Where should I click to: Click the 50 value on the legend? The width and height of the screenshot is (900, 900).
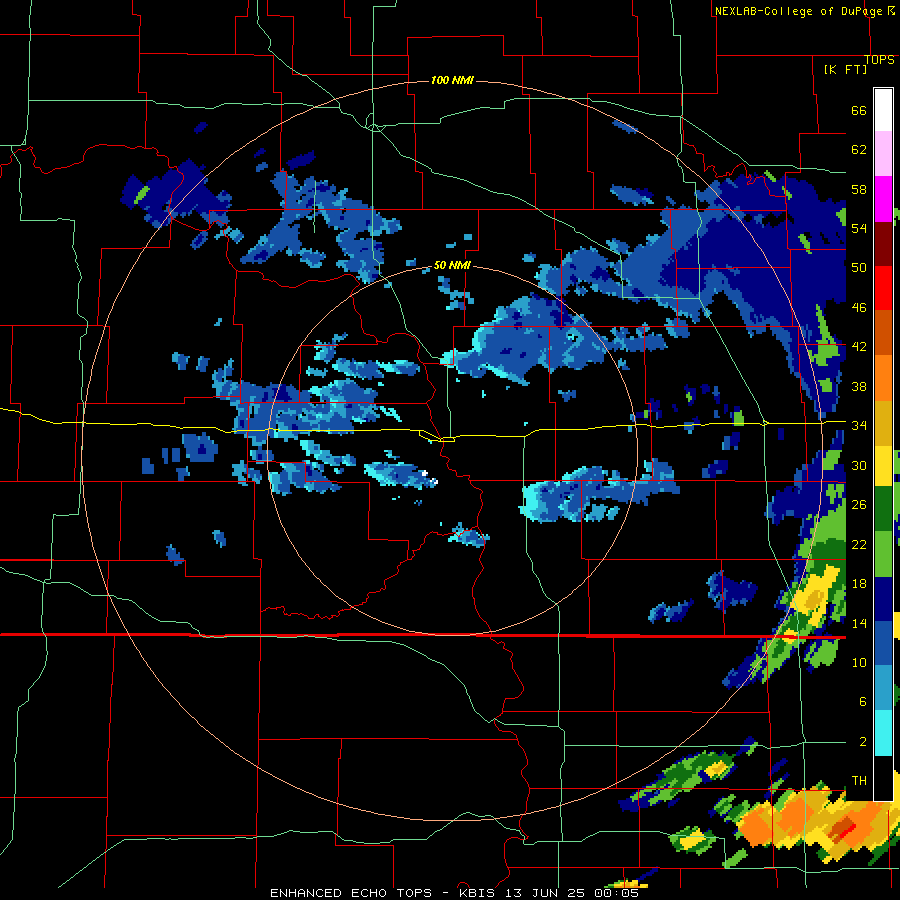859,267
